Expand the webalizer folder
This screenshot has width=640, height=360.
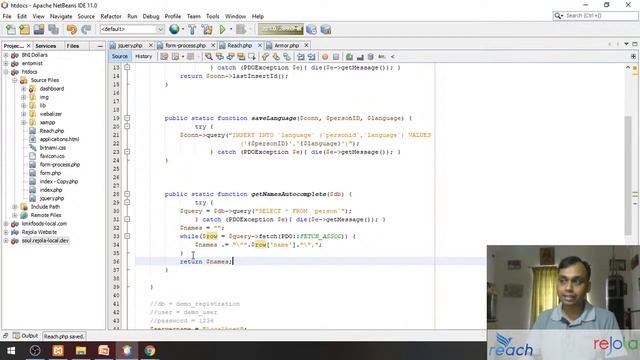coord(24,114)
